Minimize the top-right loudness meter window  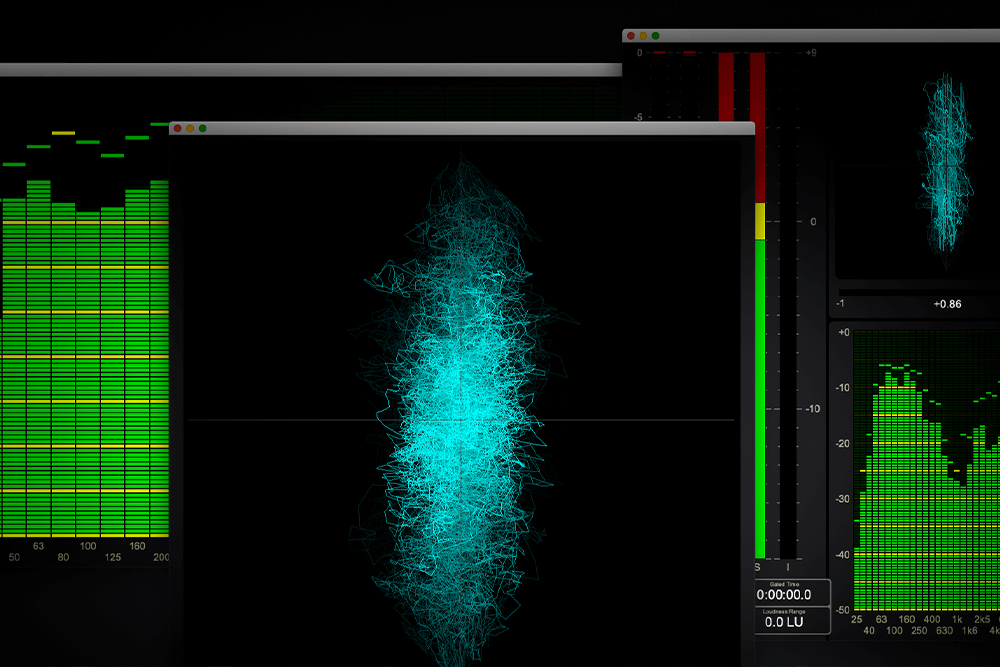643,35
